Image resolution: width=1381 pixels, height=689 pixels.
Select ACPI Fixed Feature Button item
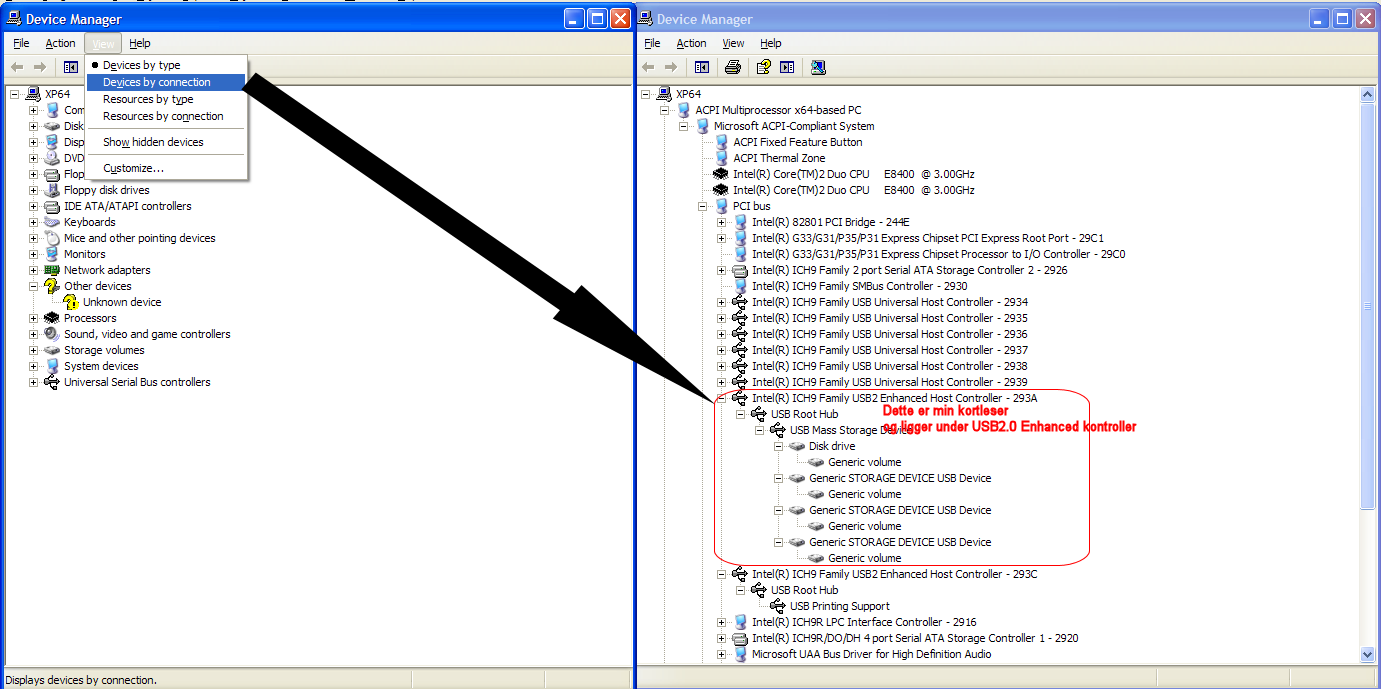(x=797, y=142)
